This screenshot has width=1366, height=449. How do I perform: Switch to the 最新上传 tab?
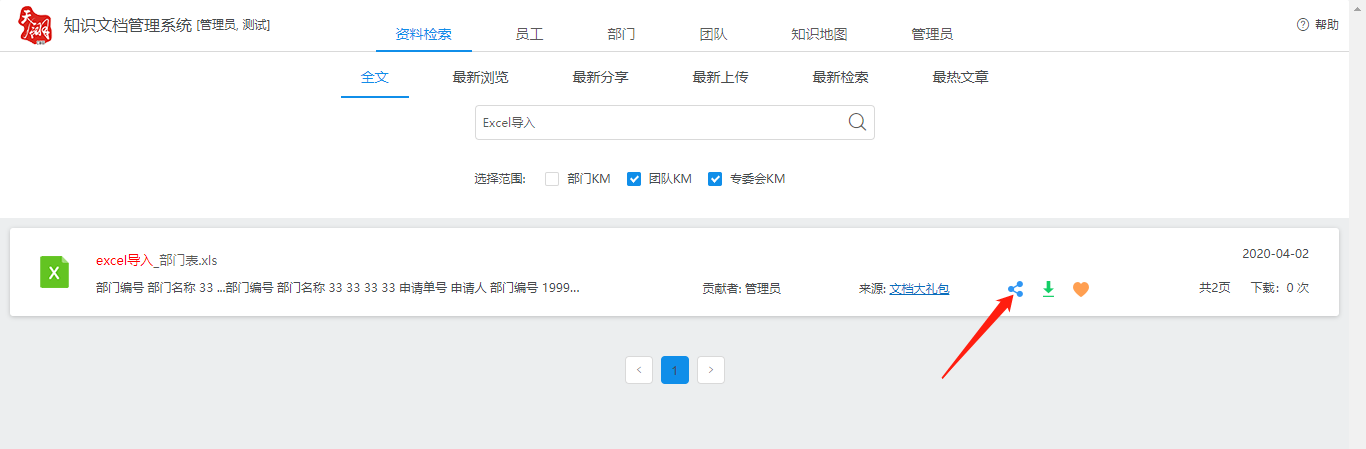(x=720, y=77)
